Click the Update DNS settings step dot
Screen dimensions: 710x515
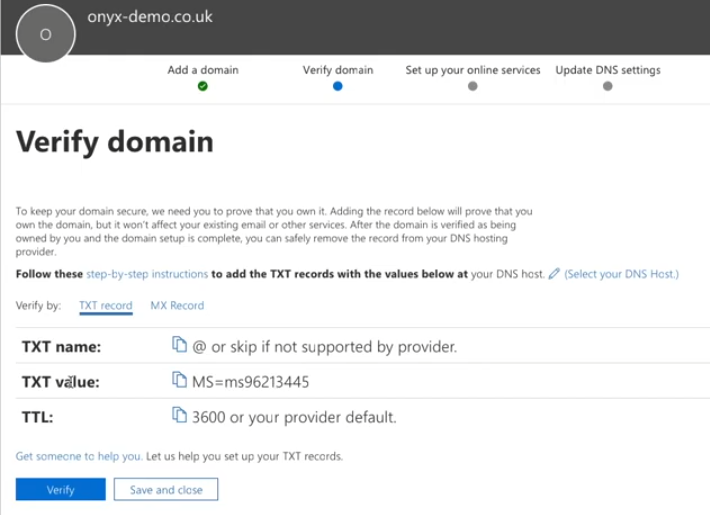click(608, 86)
